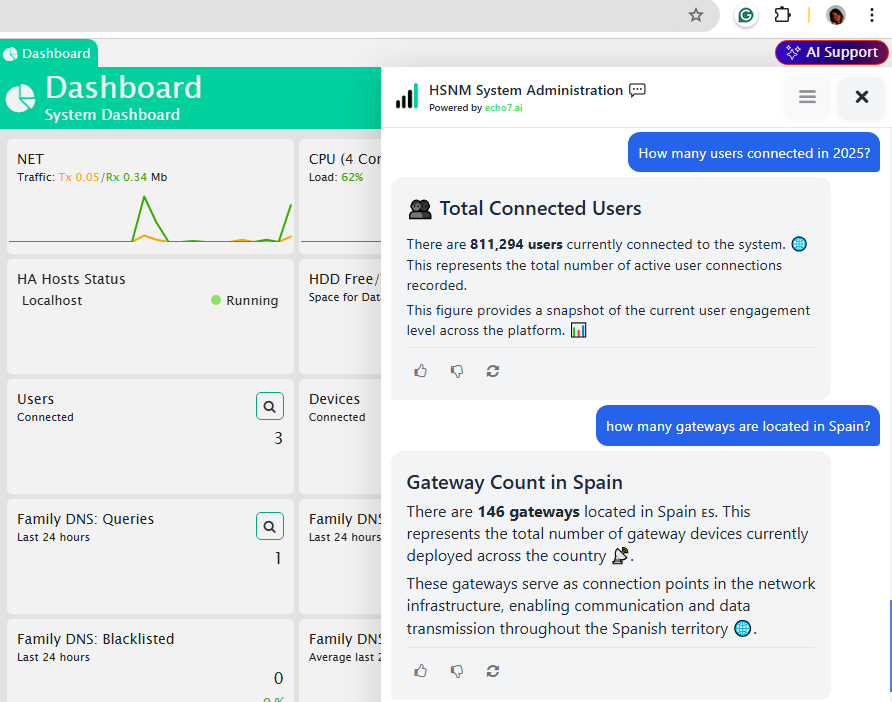Thumbs down the Total Connected Users answer
This screenshot has width=892, height=702.
pyautogui.click(x=457, y=371)
